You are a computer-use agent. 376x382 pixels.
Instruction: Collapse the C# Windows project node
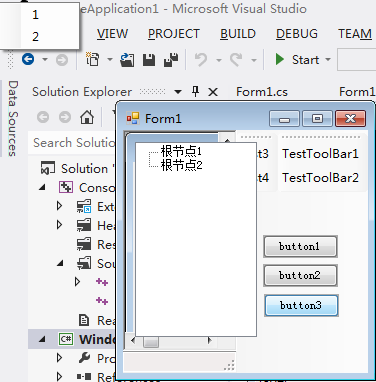42,339
